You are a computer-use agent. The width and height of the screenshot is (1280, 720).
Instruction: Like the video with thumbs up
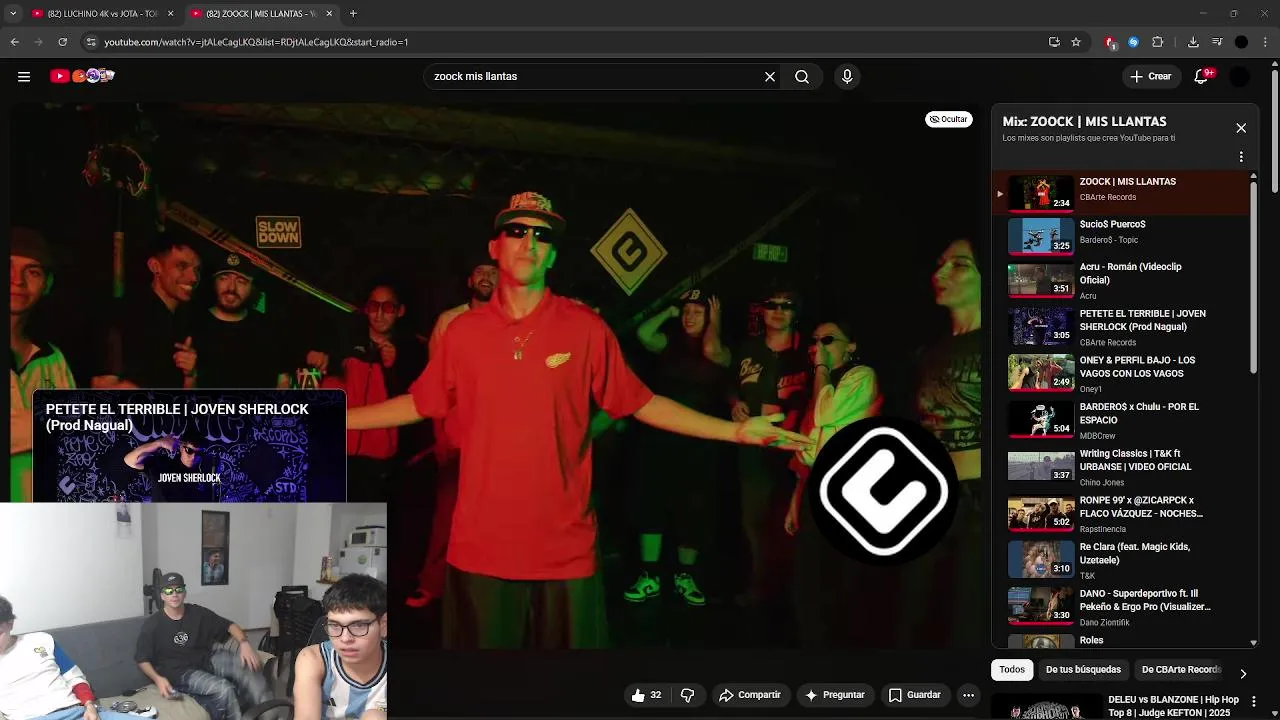(x=646, y=695)
